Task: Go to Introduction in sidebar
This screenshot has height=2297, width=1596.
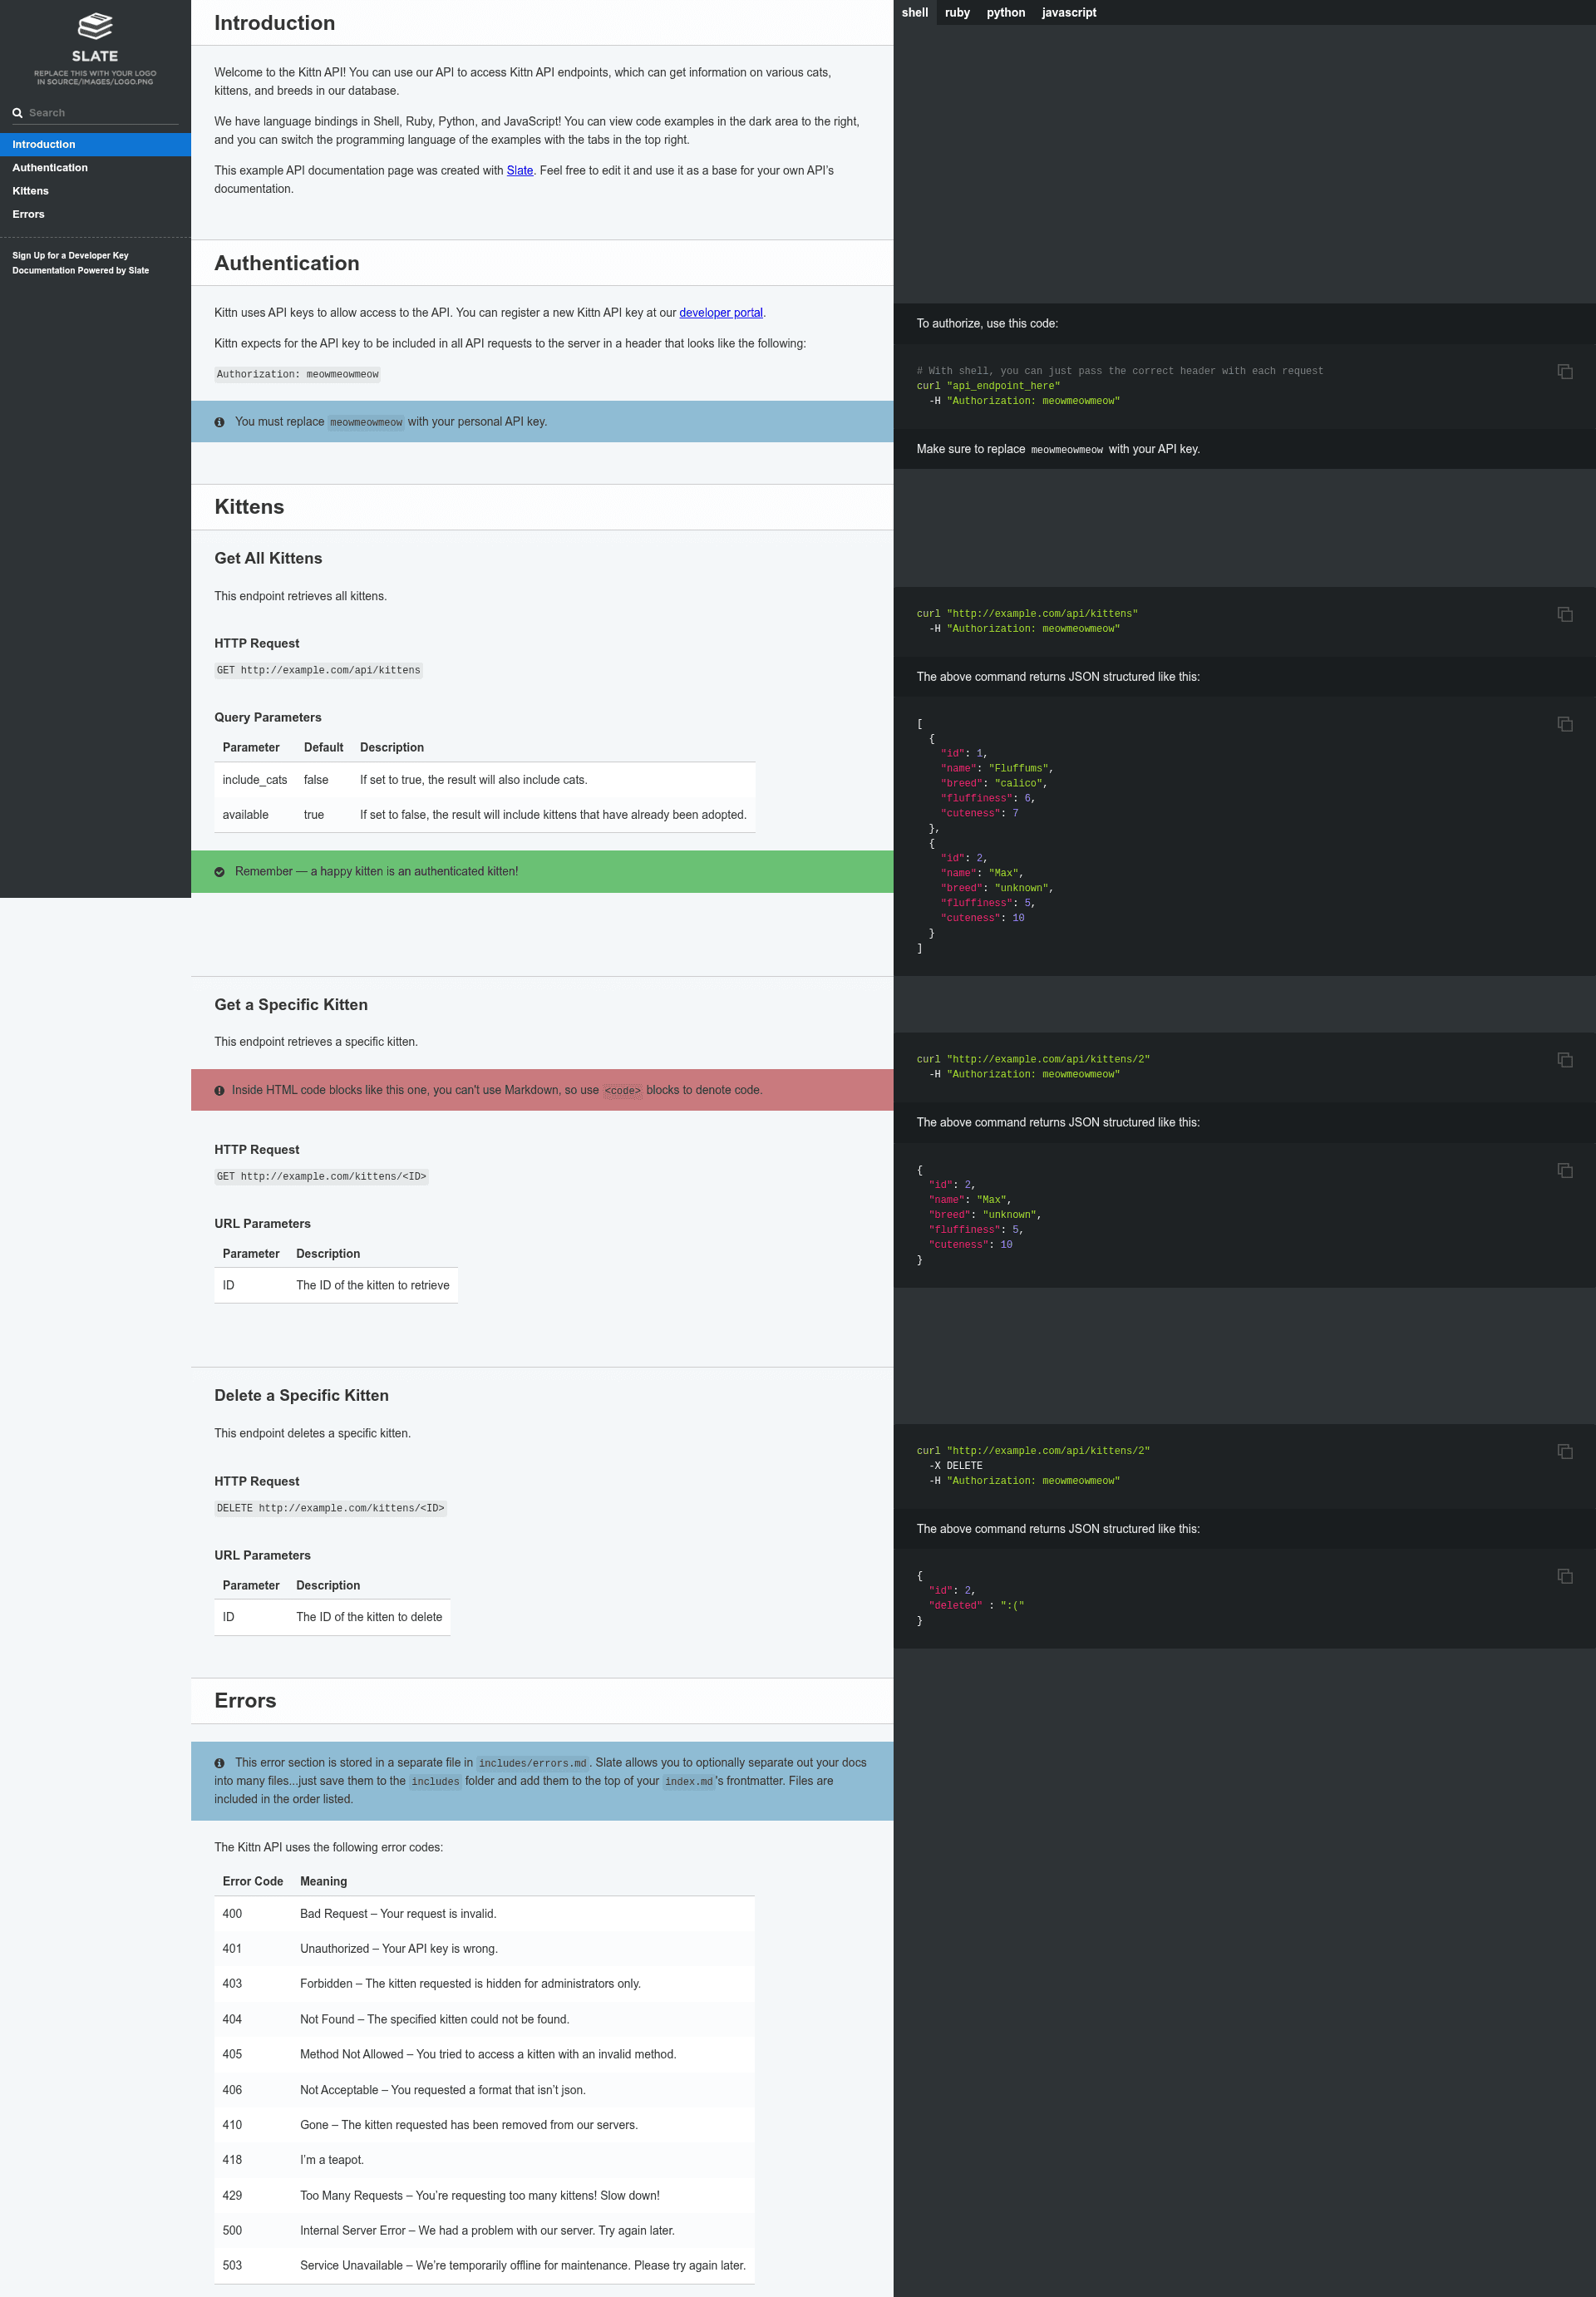Action: click(x=95, y=144)
